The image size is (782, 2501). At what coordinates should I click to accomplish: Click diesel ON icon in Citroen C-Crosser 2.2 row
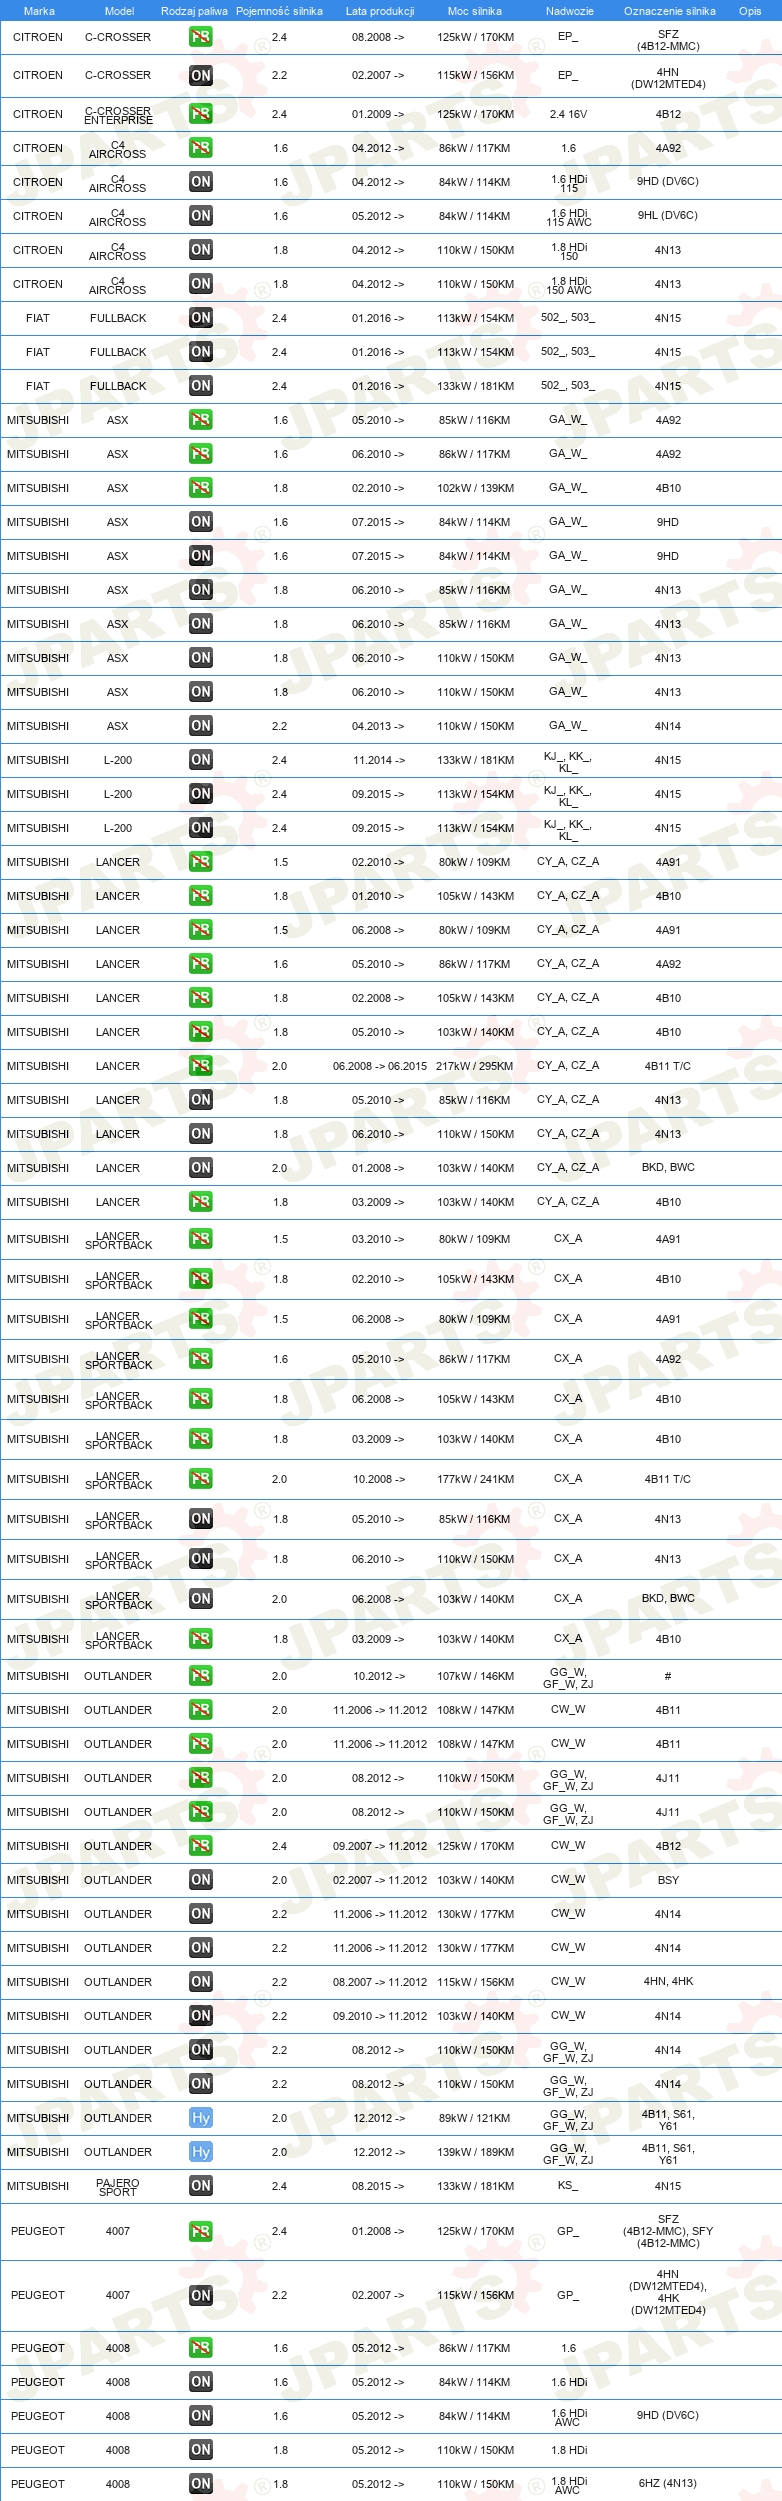click(x=201, y=75)
